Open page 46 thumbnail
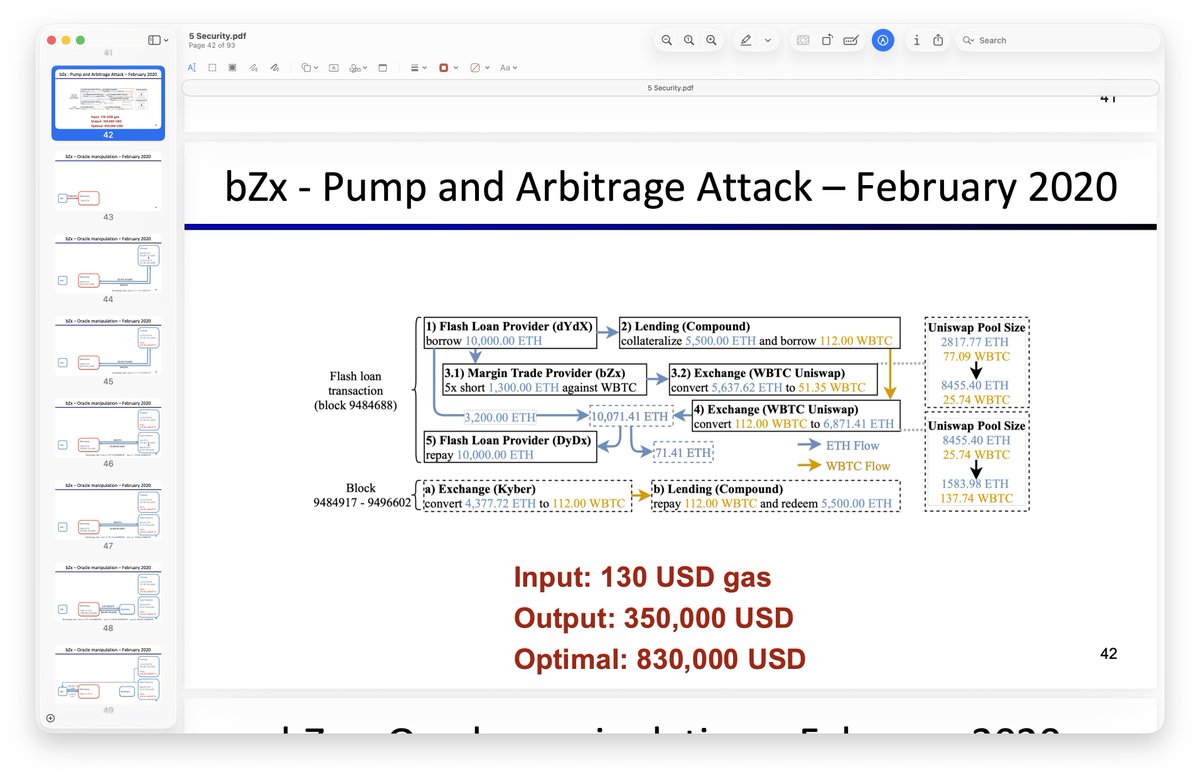Screen dimensions: 1200x780 [108, 428]
